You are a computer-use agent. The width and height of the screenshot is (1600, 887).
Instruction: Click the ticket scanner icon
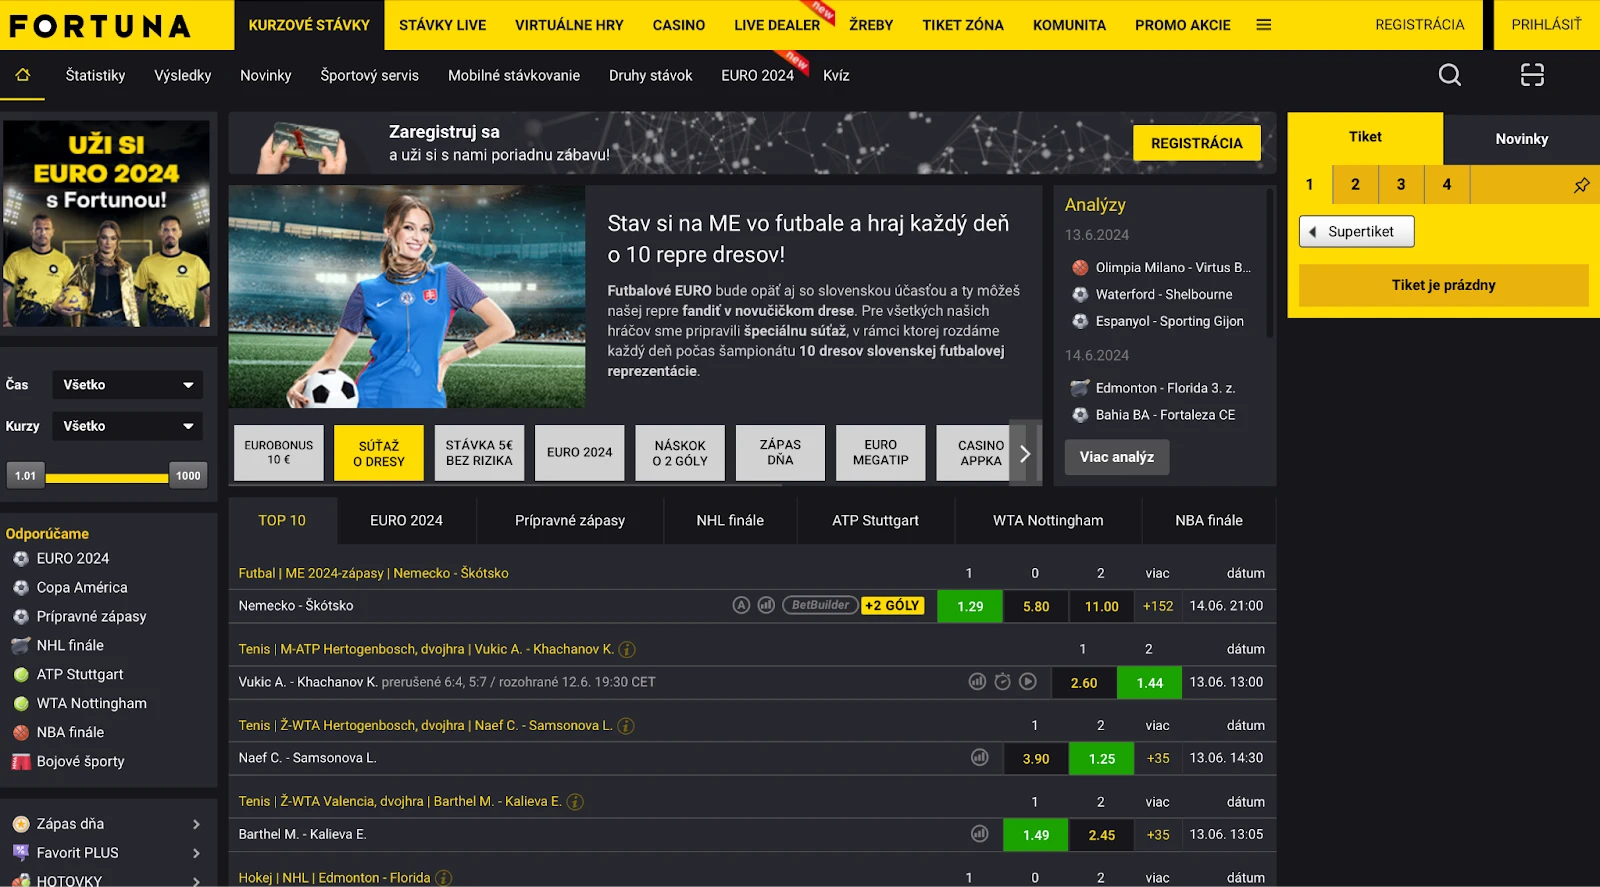[1532, 75]
